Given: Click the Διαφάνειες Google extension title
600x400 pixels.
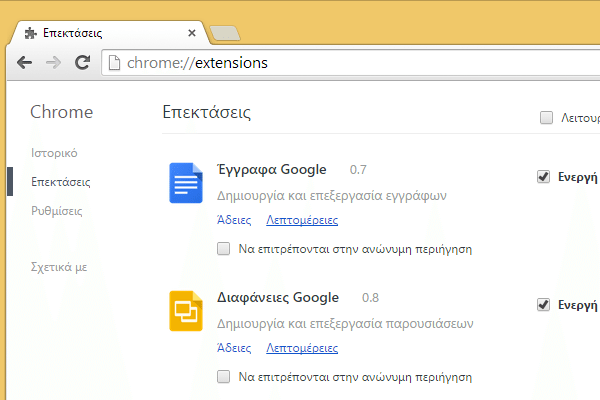Looking at the screenshot, I should click(x=278, y=297).
